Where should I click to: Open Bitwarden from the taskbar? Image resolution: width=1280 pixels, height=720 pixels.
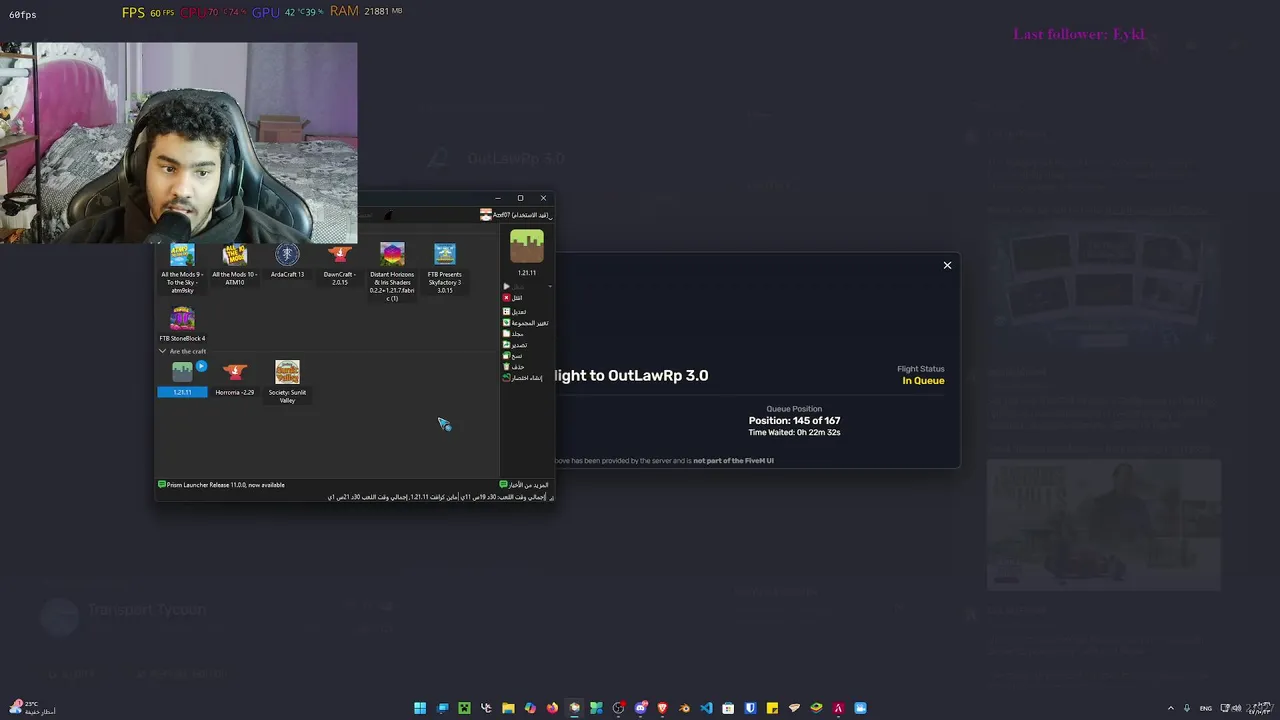750,708
